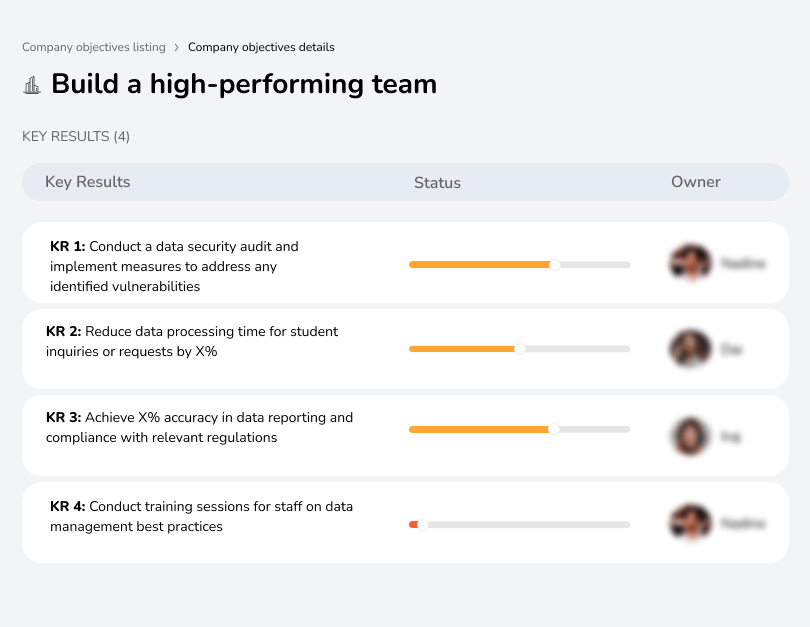Image resolution: width=810 pixels, height=627 pixels.
Task: Open the "Company objectives listing" breadcrumb link
Action: coord(94,47)
